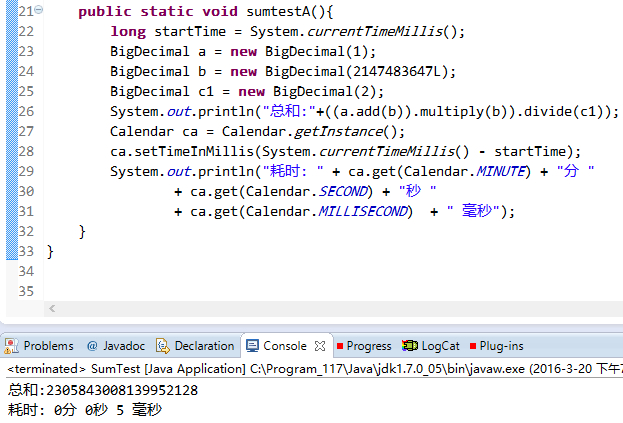Close the Console view
The width and height of the screenshot is (623, 423).
pyautogui.click(x=320, y=346)
